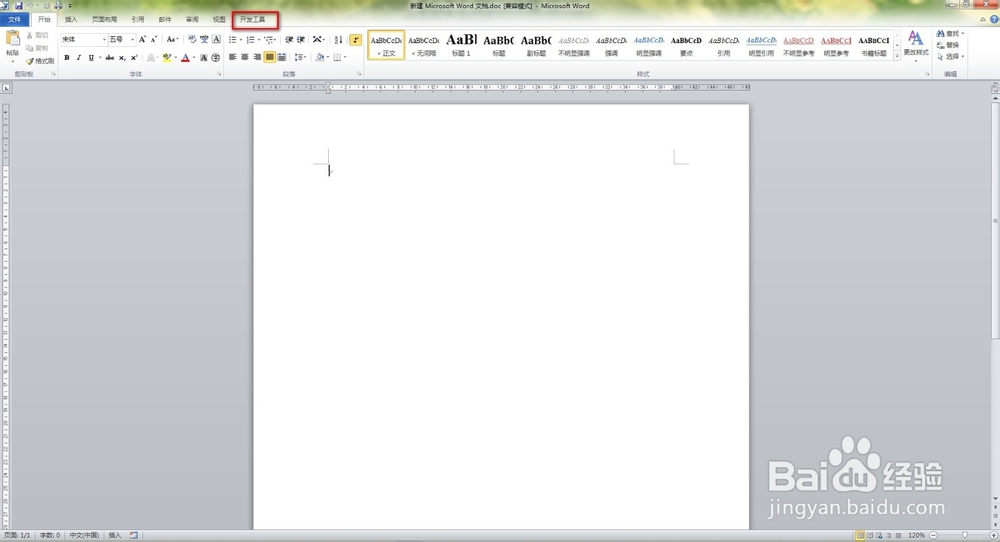Click the Save icon in quick access toolbar
This screenshot has height=542, width=1000.
point(18,6)
